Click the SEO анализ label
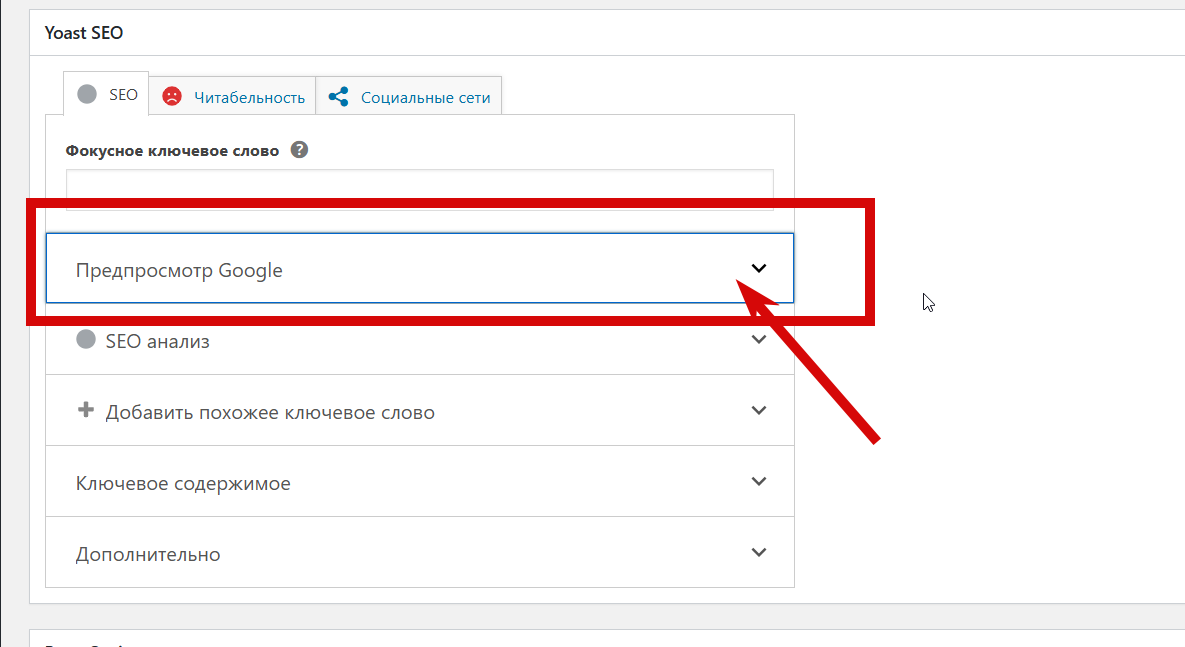 [157, 342]
